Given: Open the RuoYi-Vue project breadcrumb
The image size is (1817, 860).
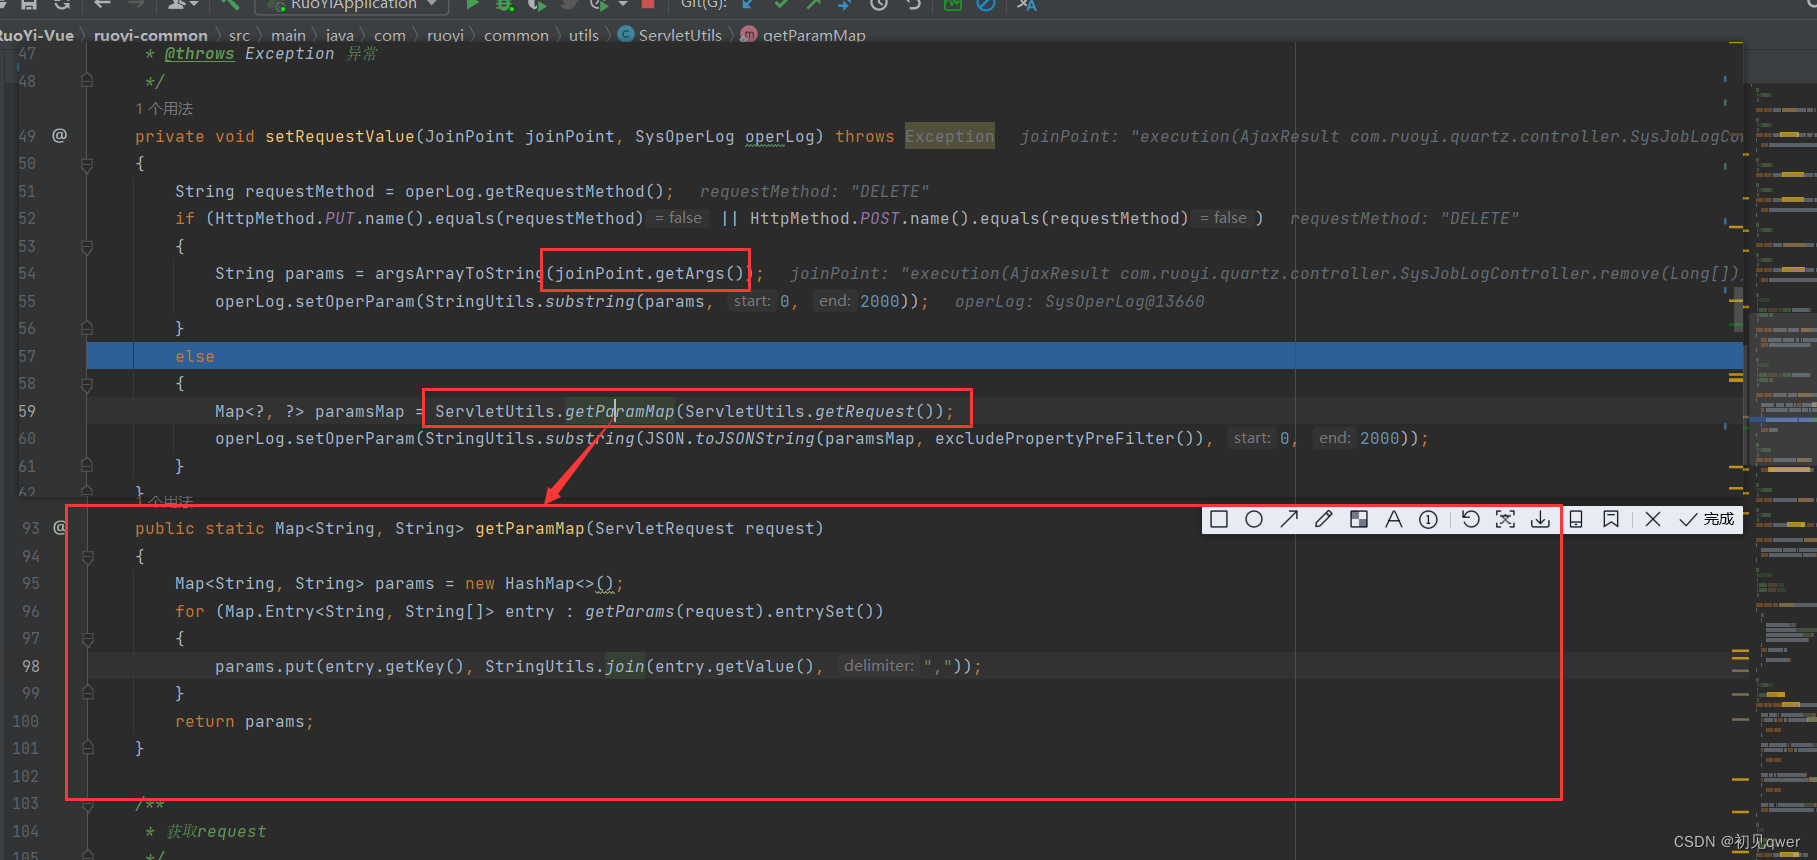Looking at the screenshot, I should pos(37,35).
